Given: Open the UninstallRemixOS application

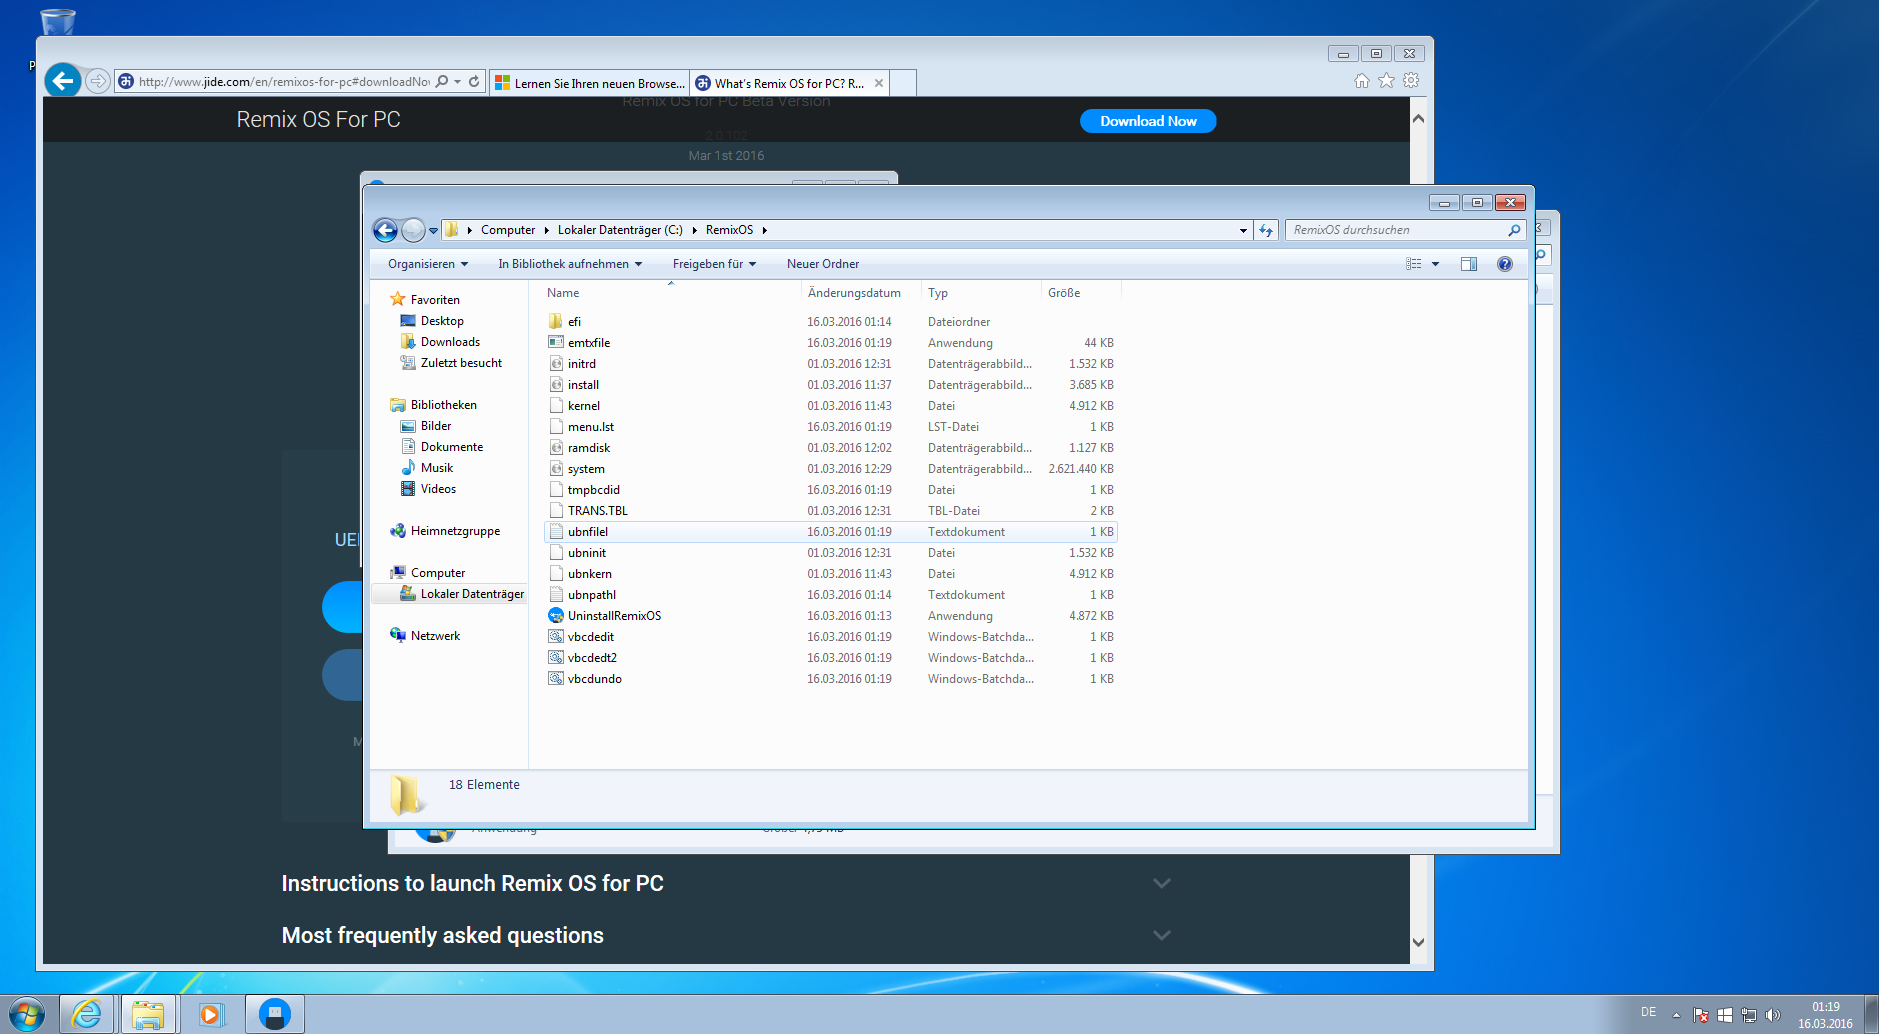Looking at the screenshot, I should click(x=613, y=616).
